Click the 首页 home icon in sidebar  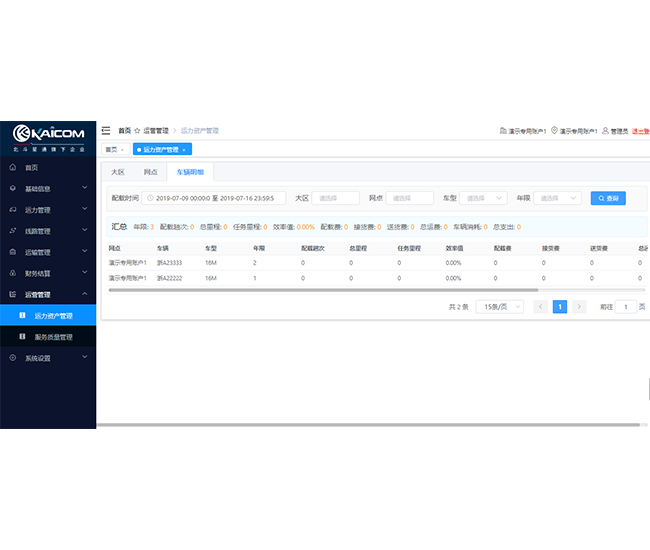click(12, 167)
